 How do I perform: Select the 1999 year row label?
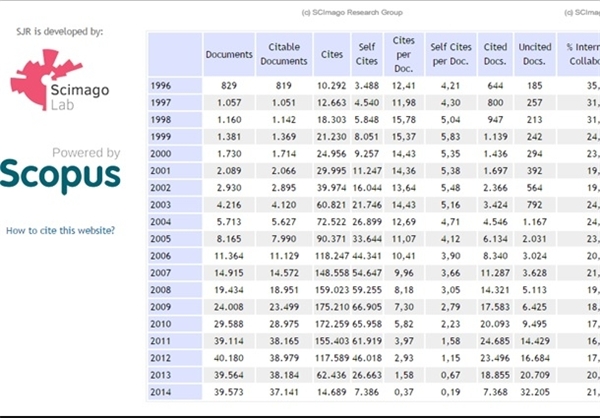[x=175, y=137]
